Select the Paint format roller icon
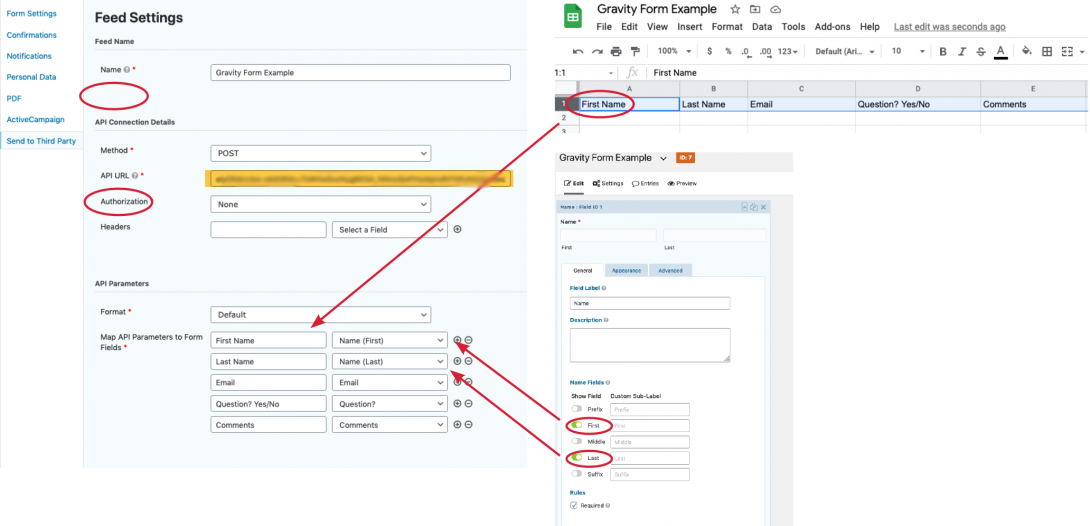 (635, 51)
